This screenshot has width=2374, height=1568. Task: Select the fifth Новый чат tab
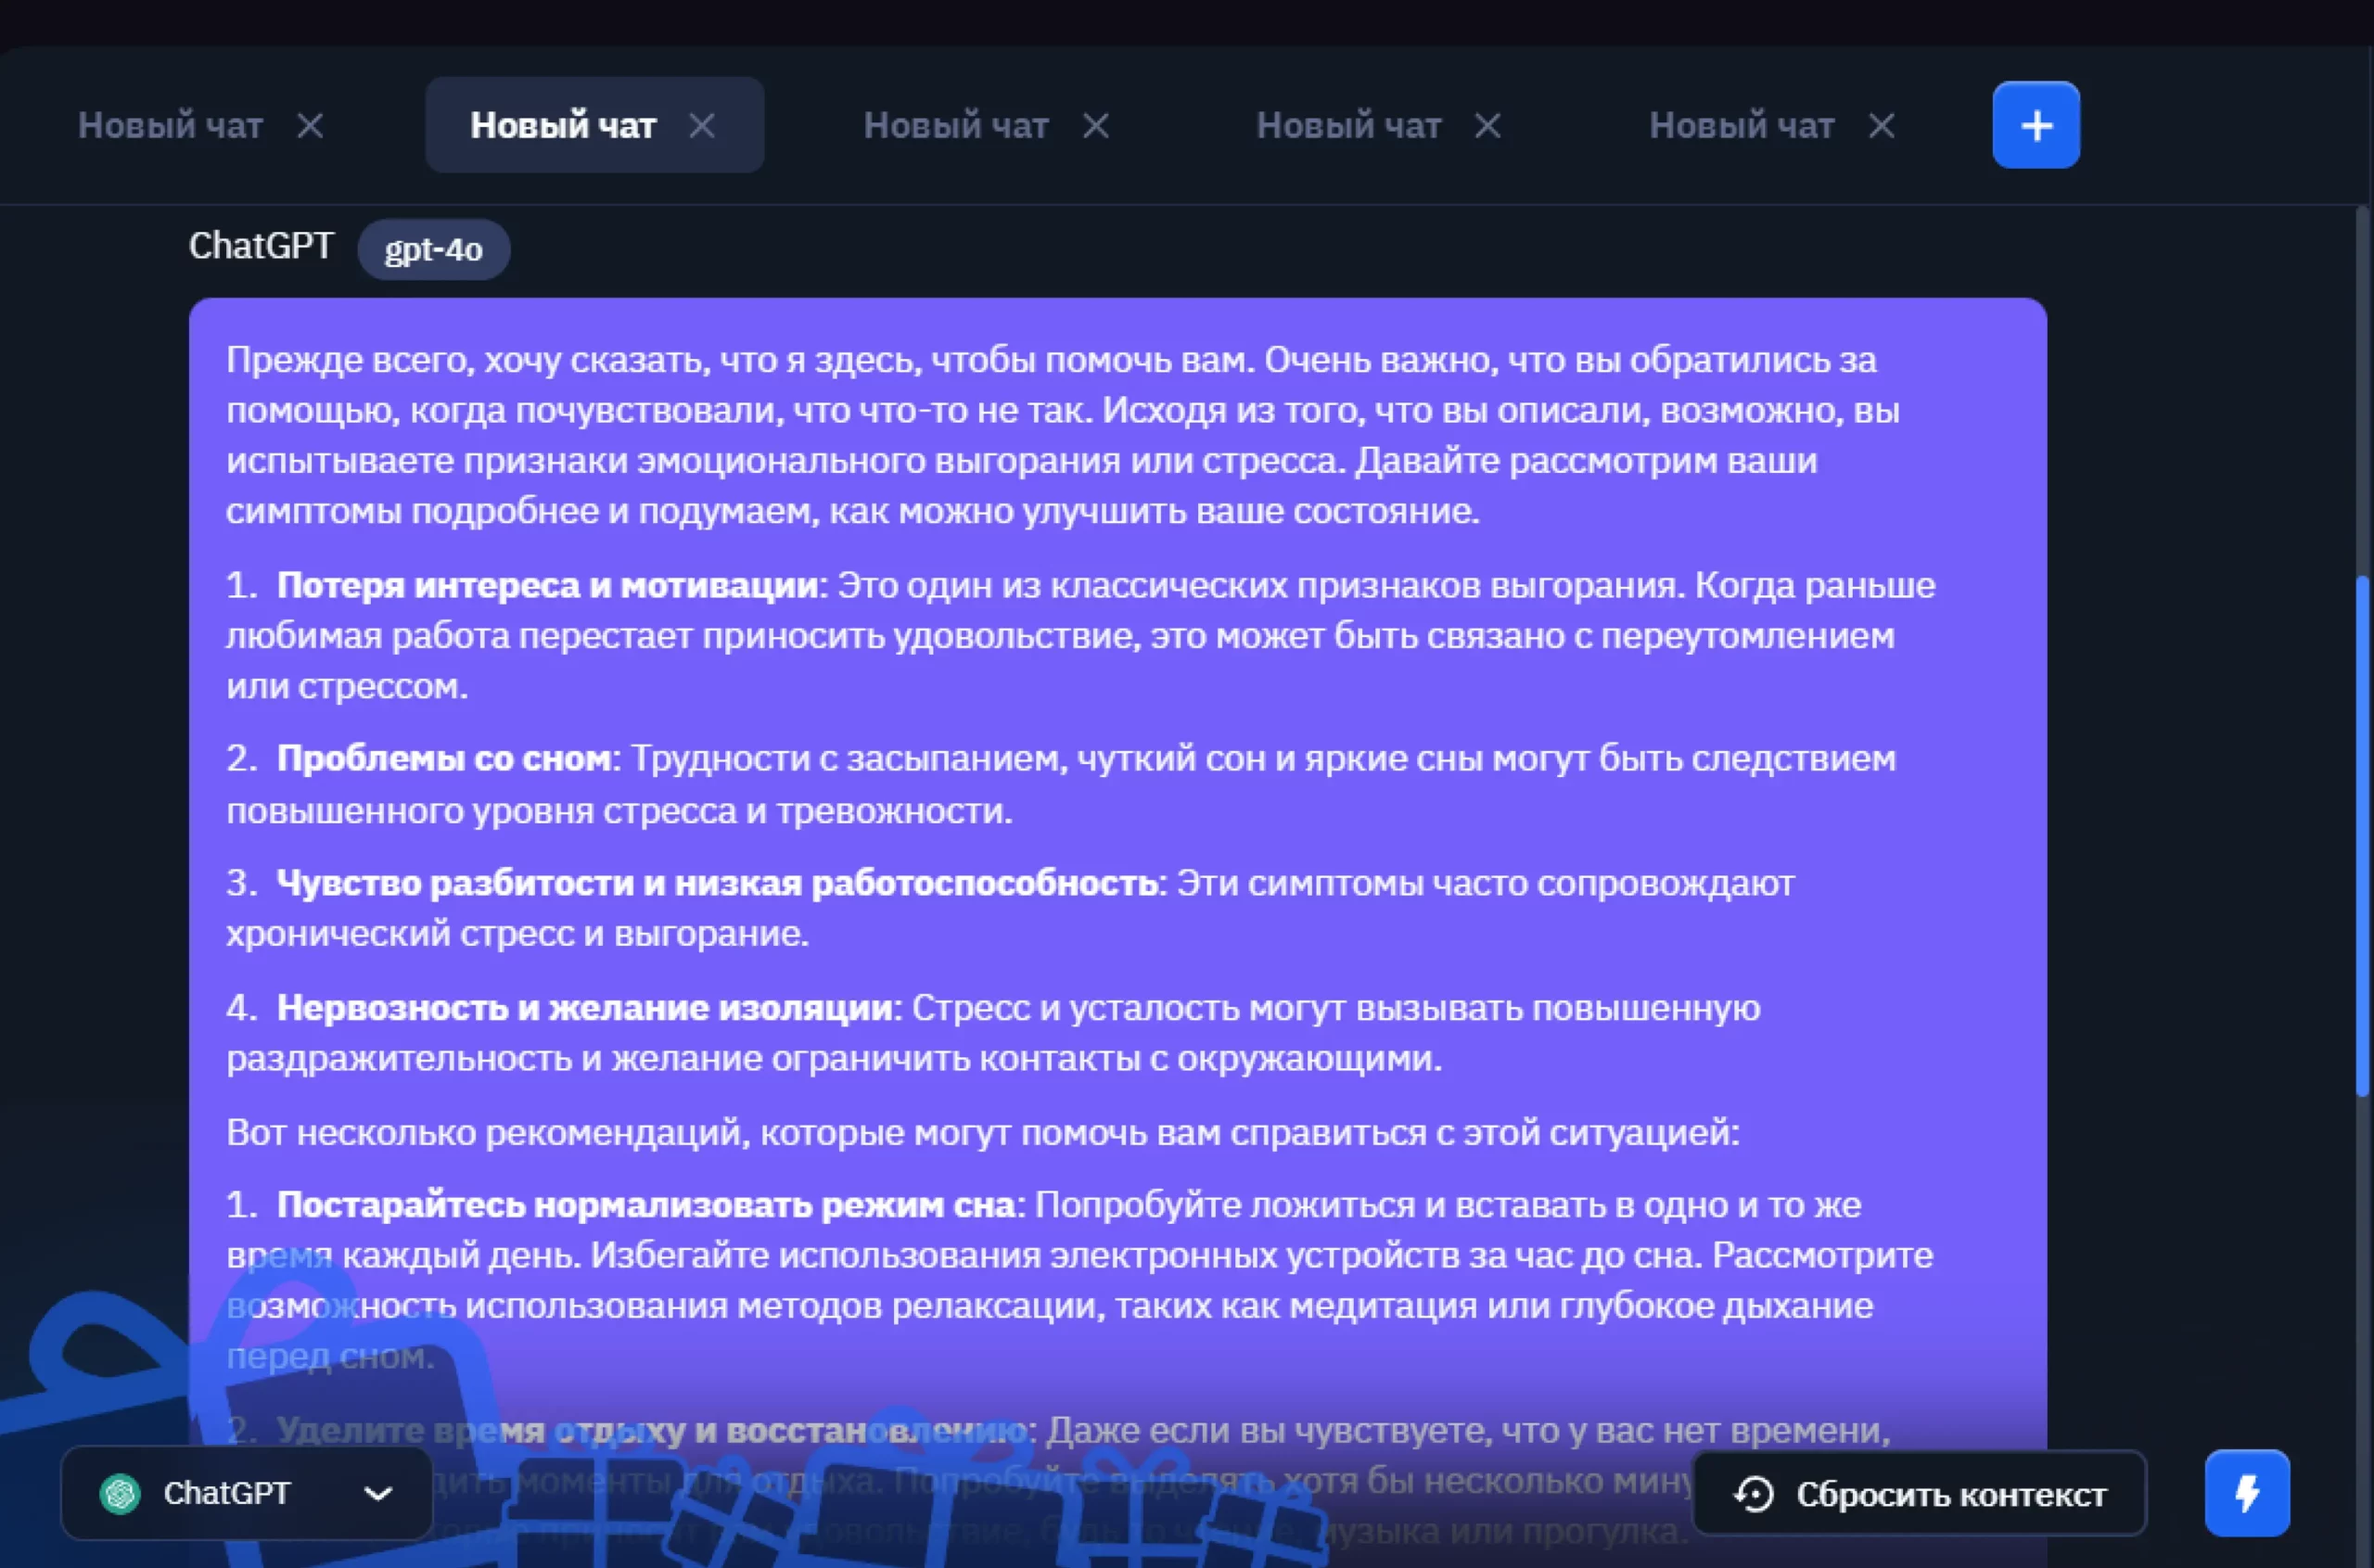(1741, 126)
